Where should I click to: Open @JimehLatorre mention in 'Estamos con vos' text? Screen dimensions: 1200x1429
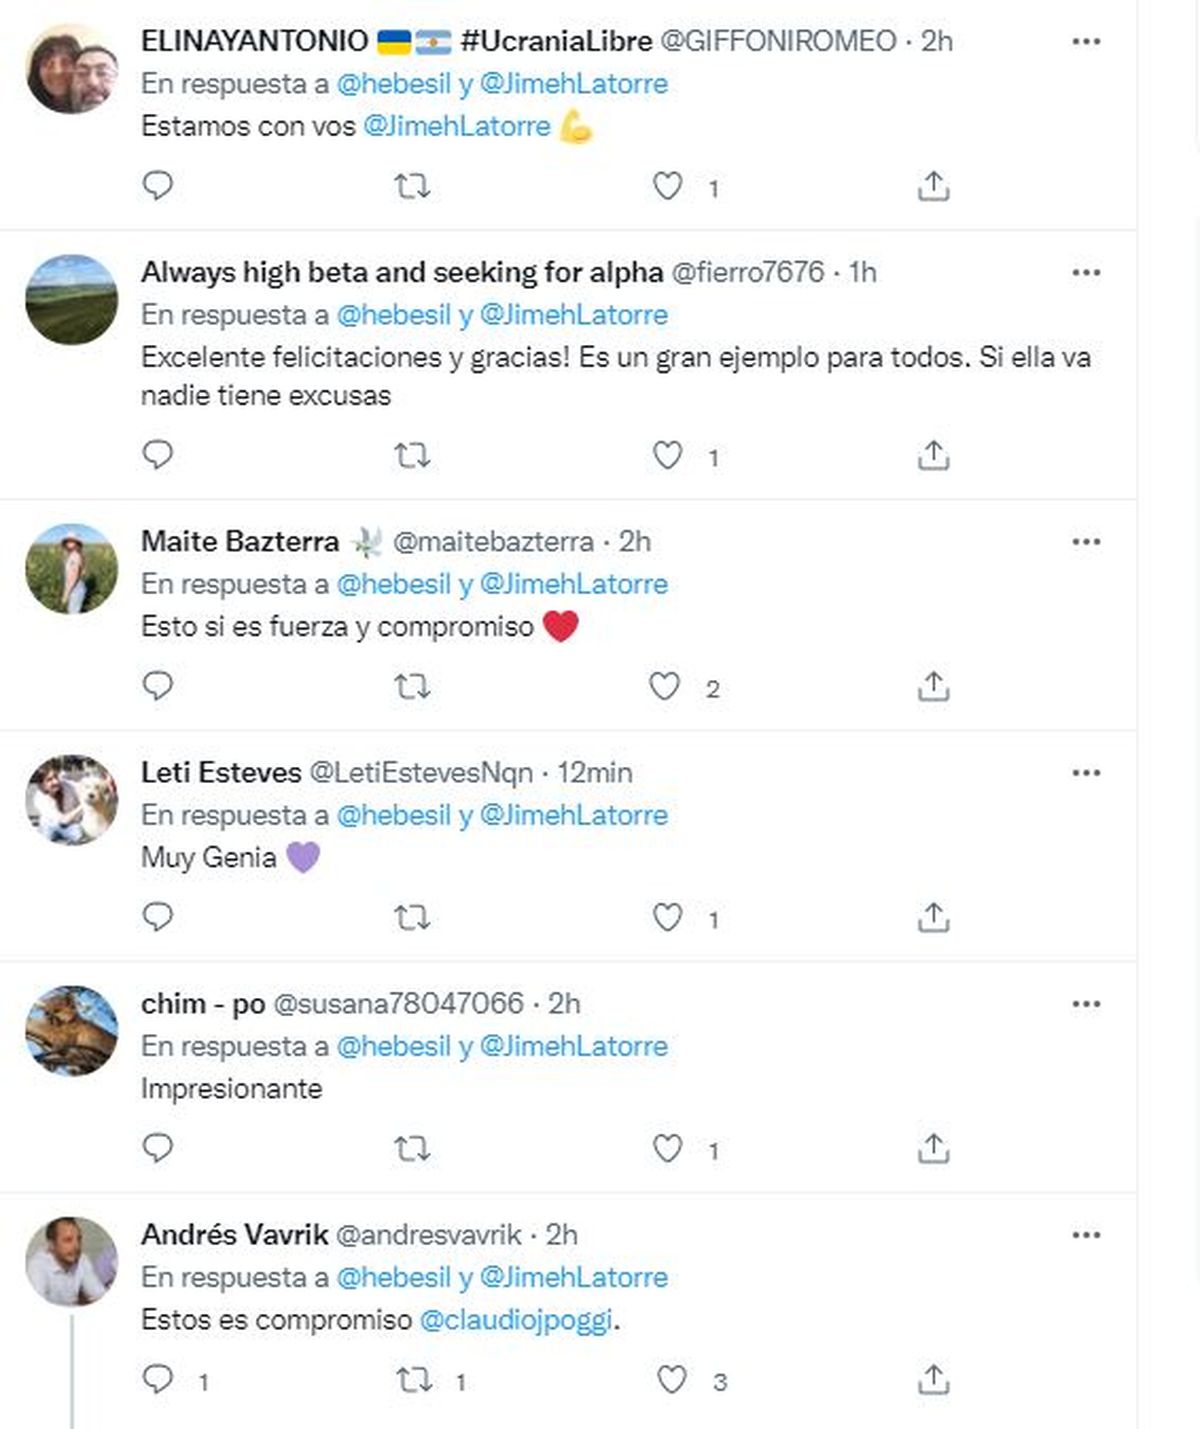[x=456, y=126]
